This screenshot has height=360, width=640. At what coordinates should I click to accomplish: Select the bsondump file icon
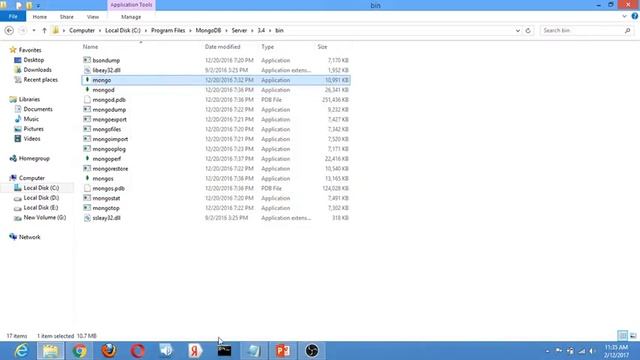(87, 60)
